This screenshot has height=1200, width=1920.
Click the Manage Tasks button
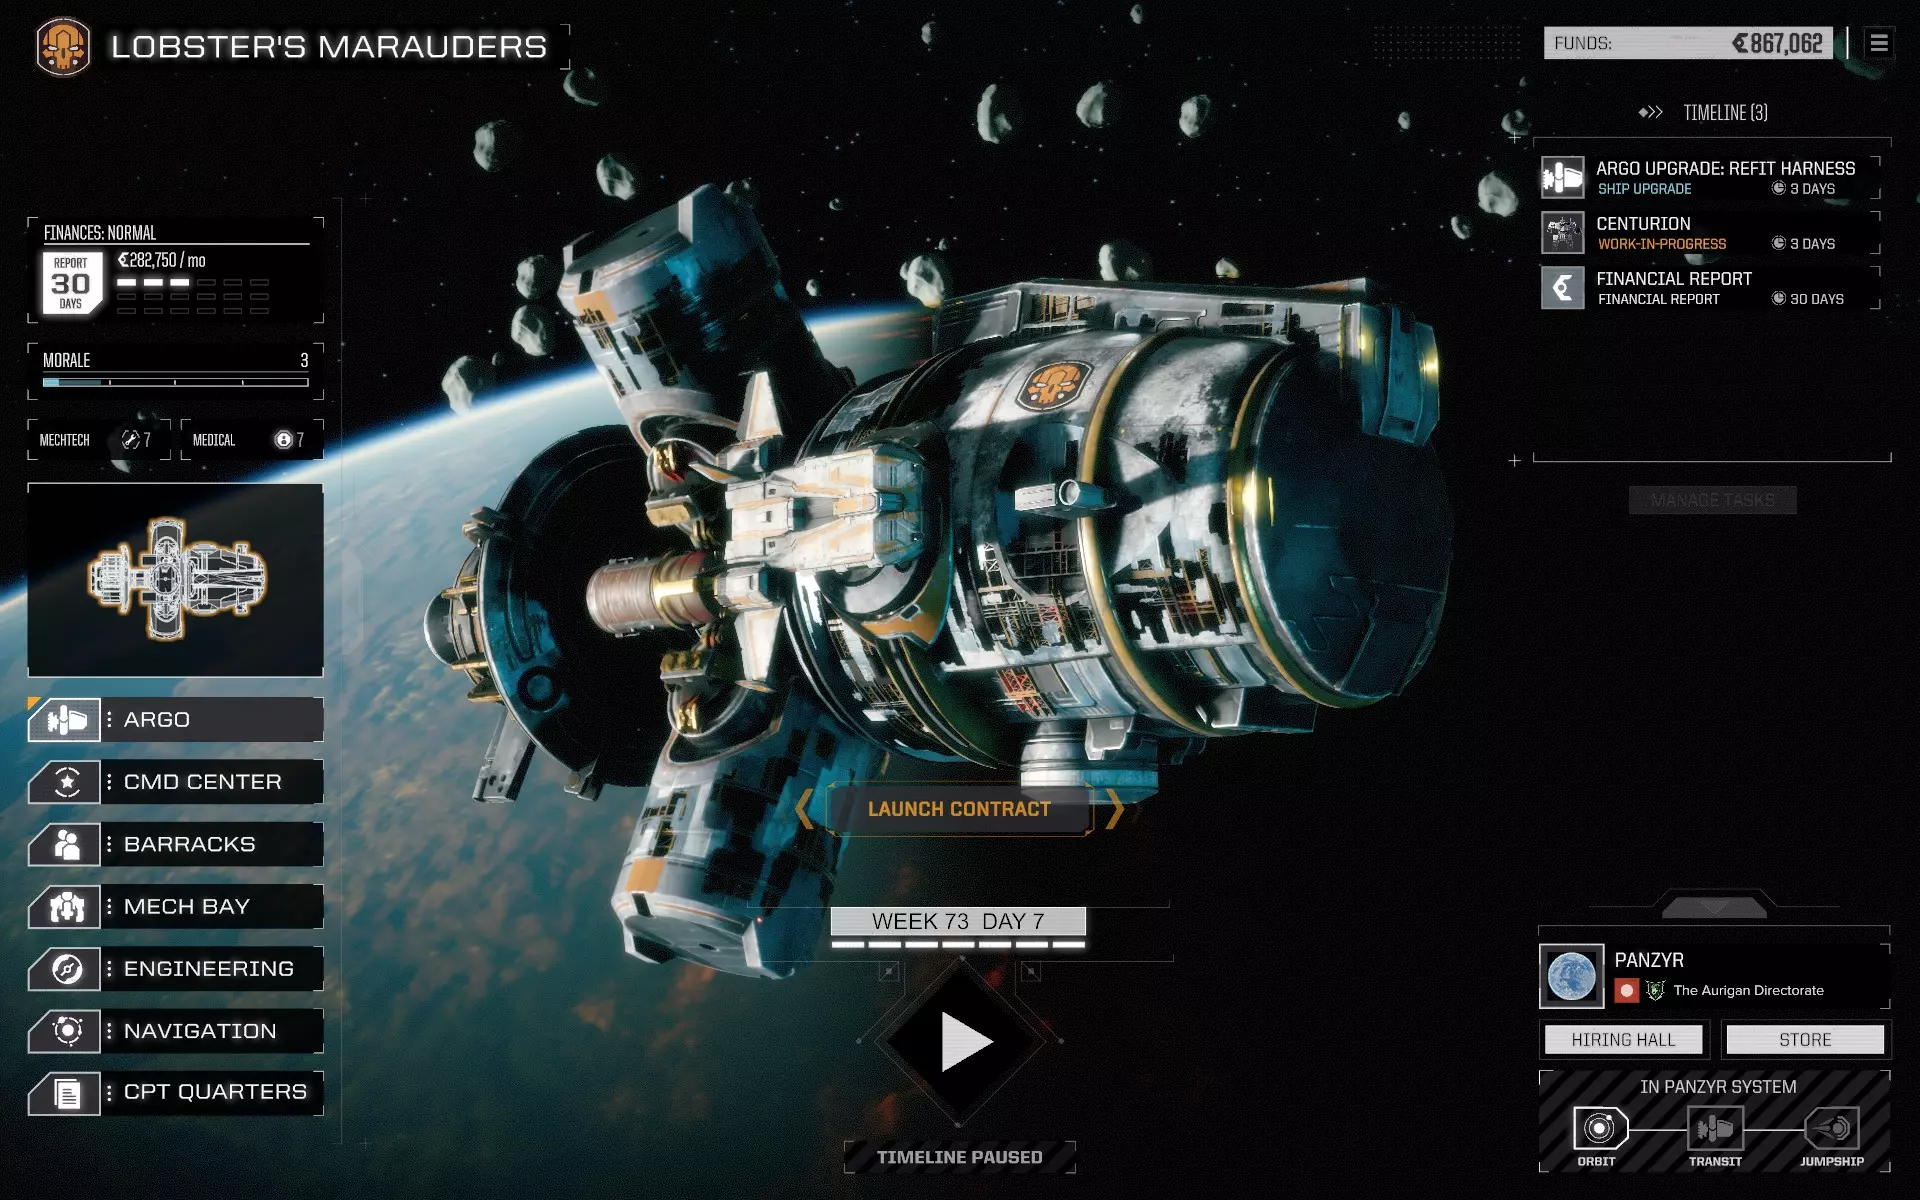(x=1713, y=500)
